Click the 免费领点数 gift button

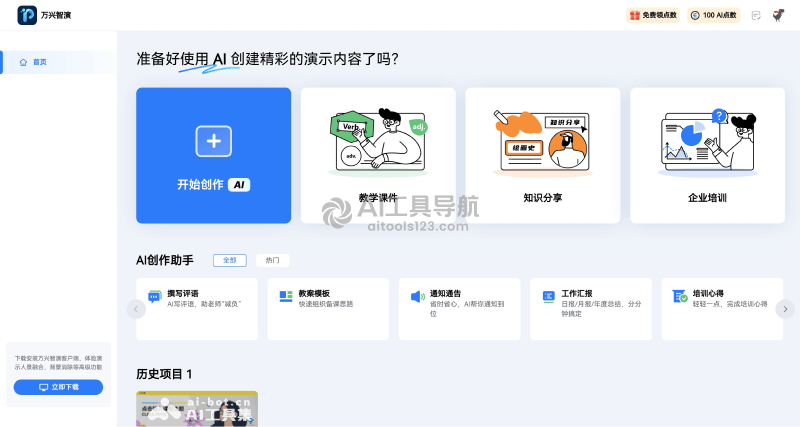click(x=653, y=15)
